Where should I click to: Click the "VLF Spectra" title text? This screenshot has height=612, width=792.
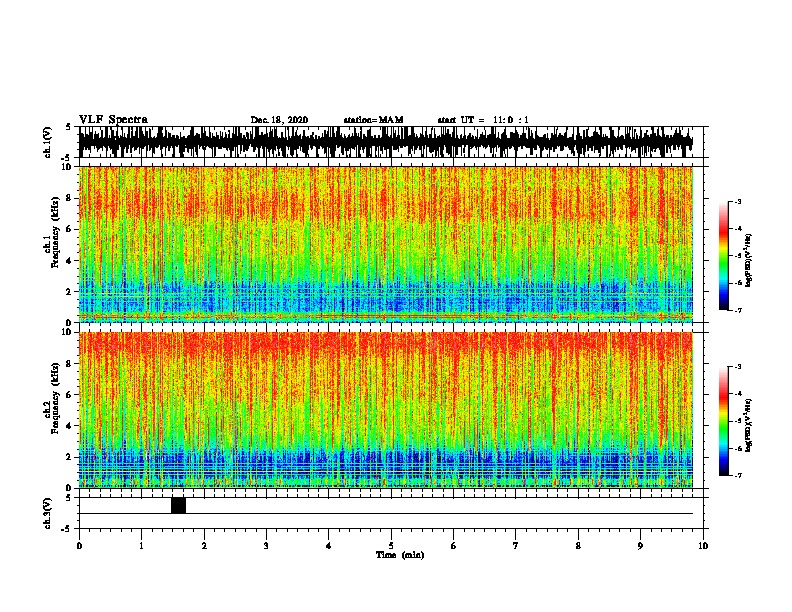click(113, 120)
